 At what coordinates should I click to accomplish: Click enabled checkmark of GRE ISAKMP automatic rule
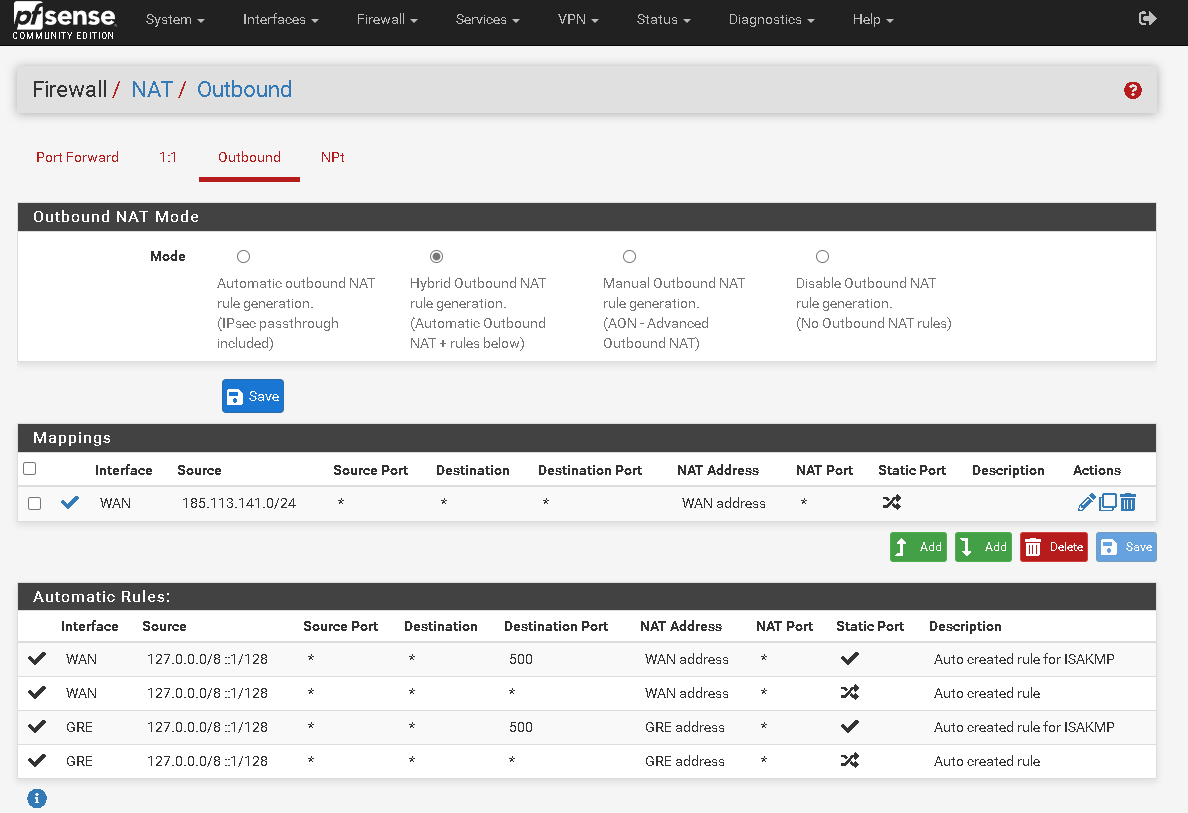(x=36, y=727)
